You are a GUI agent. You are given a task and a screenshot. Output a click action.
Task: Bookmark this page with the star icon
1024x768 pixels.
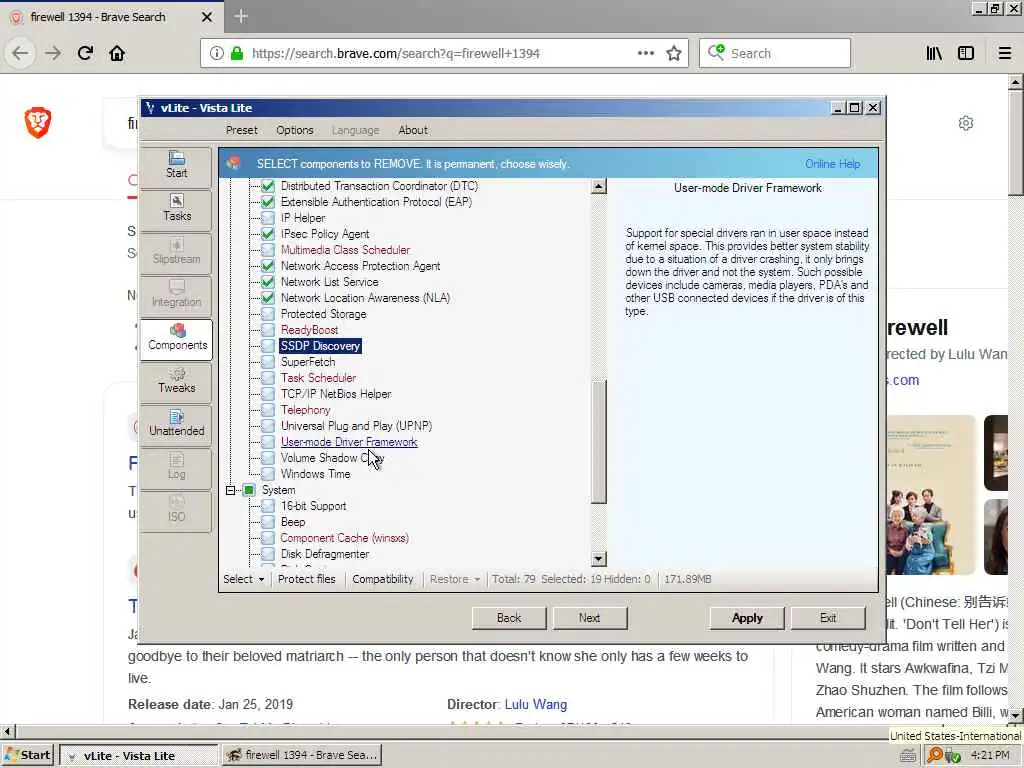click(674, 54)
